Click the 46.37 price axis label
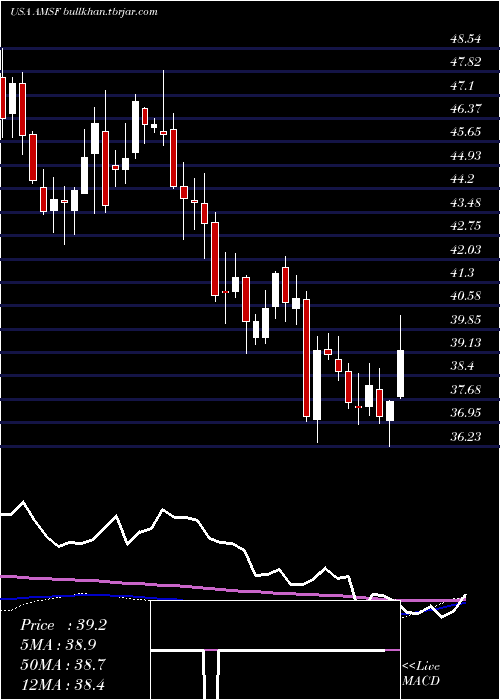 (466, 109)
